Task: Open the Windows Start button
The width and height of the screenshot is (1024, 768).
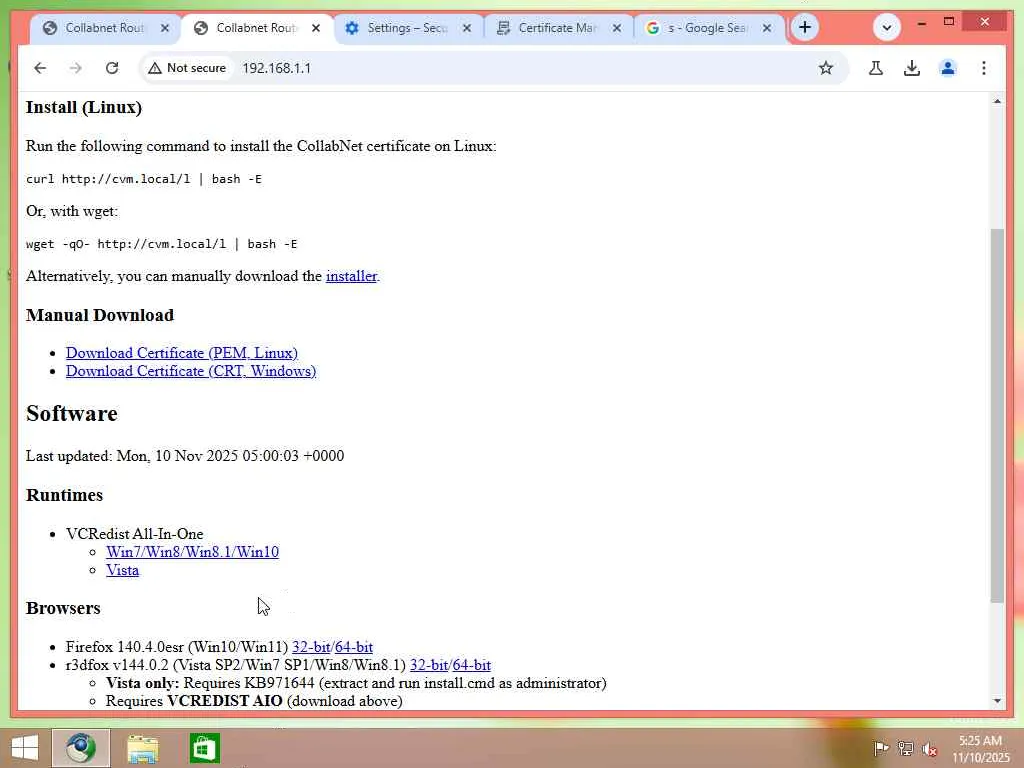Action: coord(25,748)
